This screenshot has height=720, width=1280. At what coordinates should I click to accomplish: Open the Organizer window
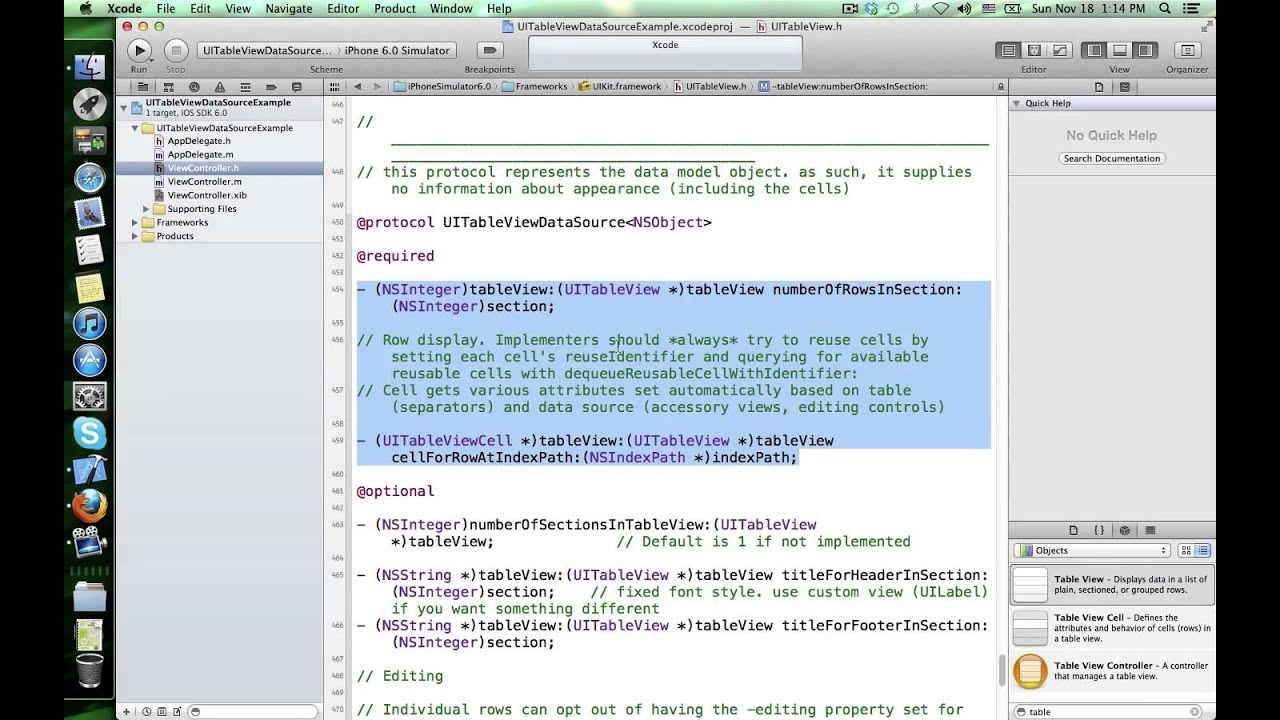[x=1188, y=50]
